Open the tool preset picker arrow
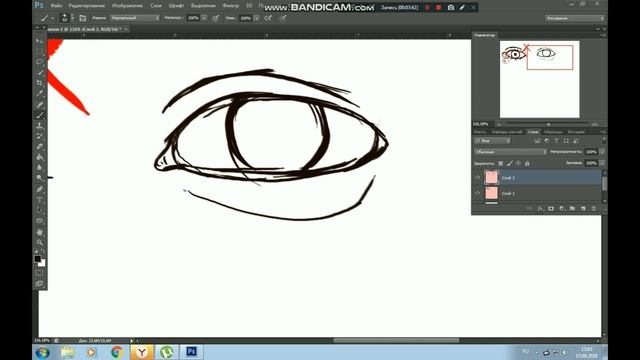 52,18
